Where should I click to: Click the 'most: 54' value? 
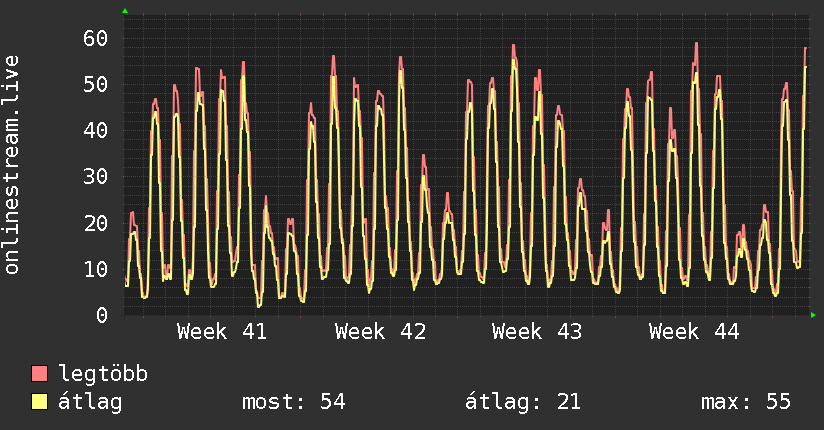[294, 402]
